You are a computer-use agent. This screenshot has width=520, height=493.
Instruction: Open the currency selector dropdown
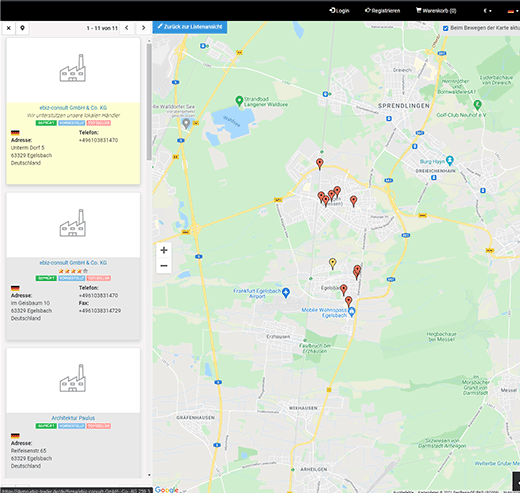pos(487,11)
